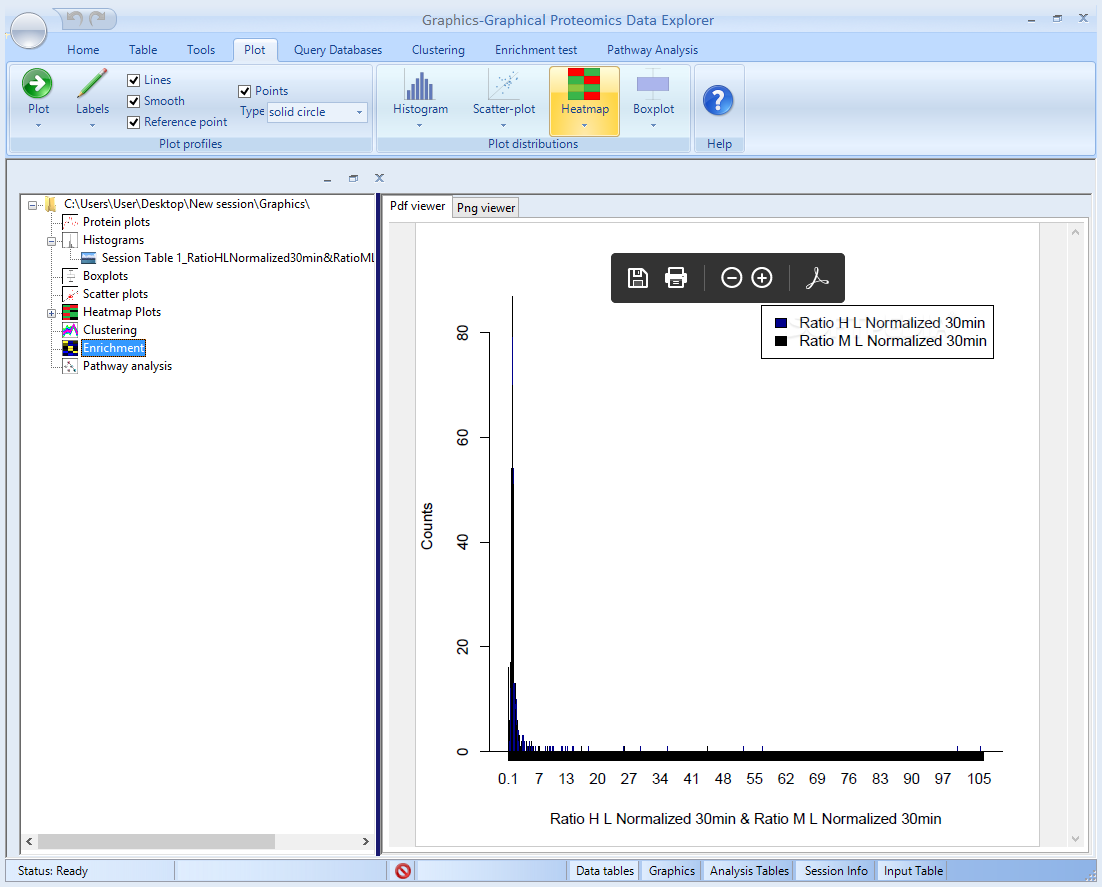This screenshot has width=1102, height=887.
Task: Expand the Histogram dropdown arrow
Action: pos(420,126)
